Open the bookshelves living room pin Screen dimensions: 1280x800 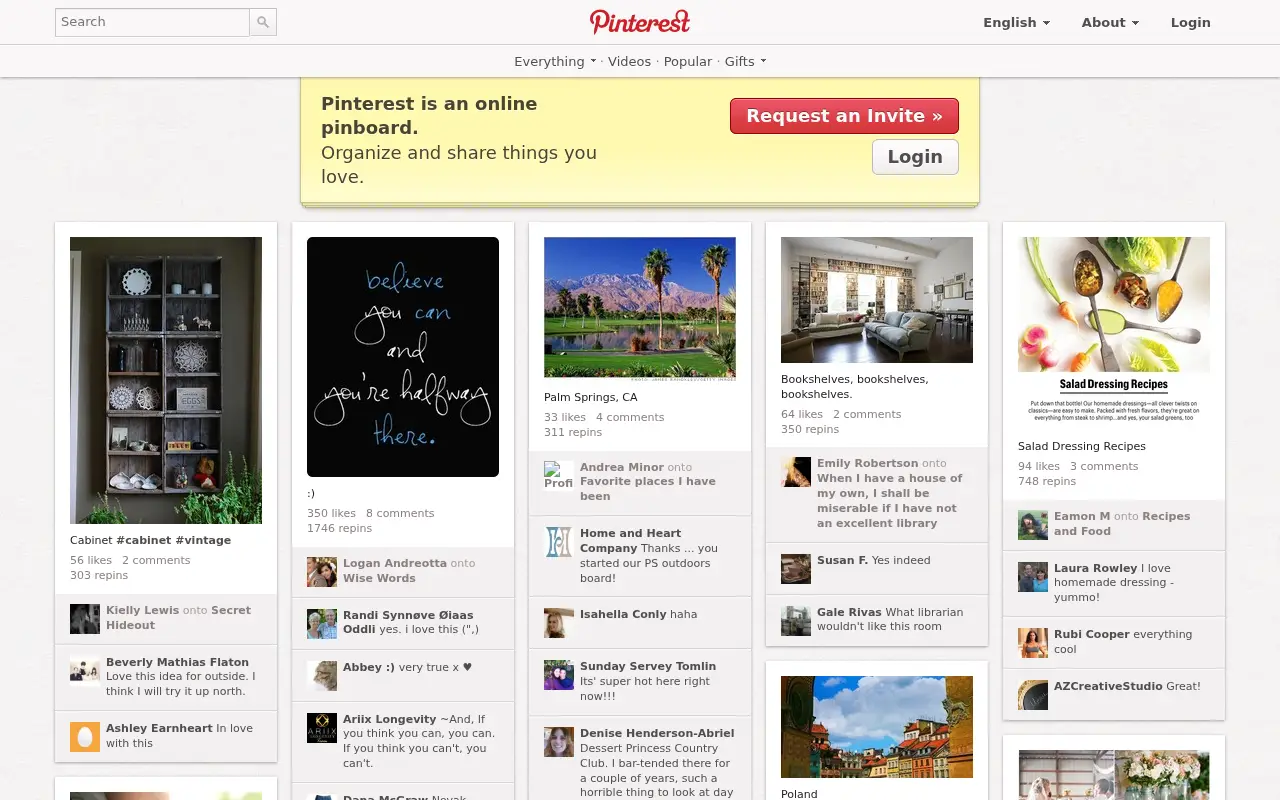(x=877, y=300)
